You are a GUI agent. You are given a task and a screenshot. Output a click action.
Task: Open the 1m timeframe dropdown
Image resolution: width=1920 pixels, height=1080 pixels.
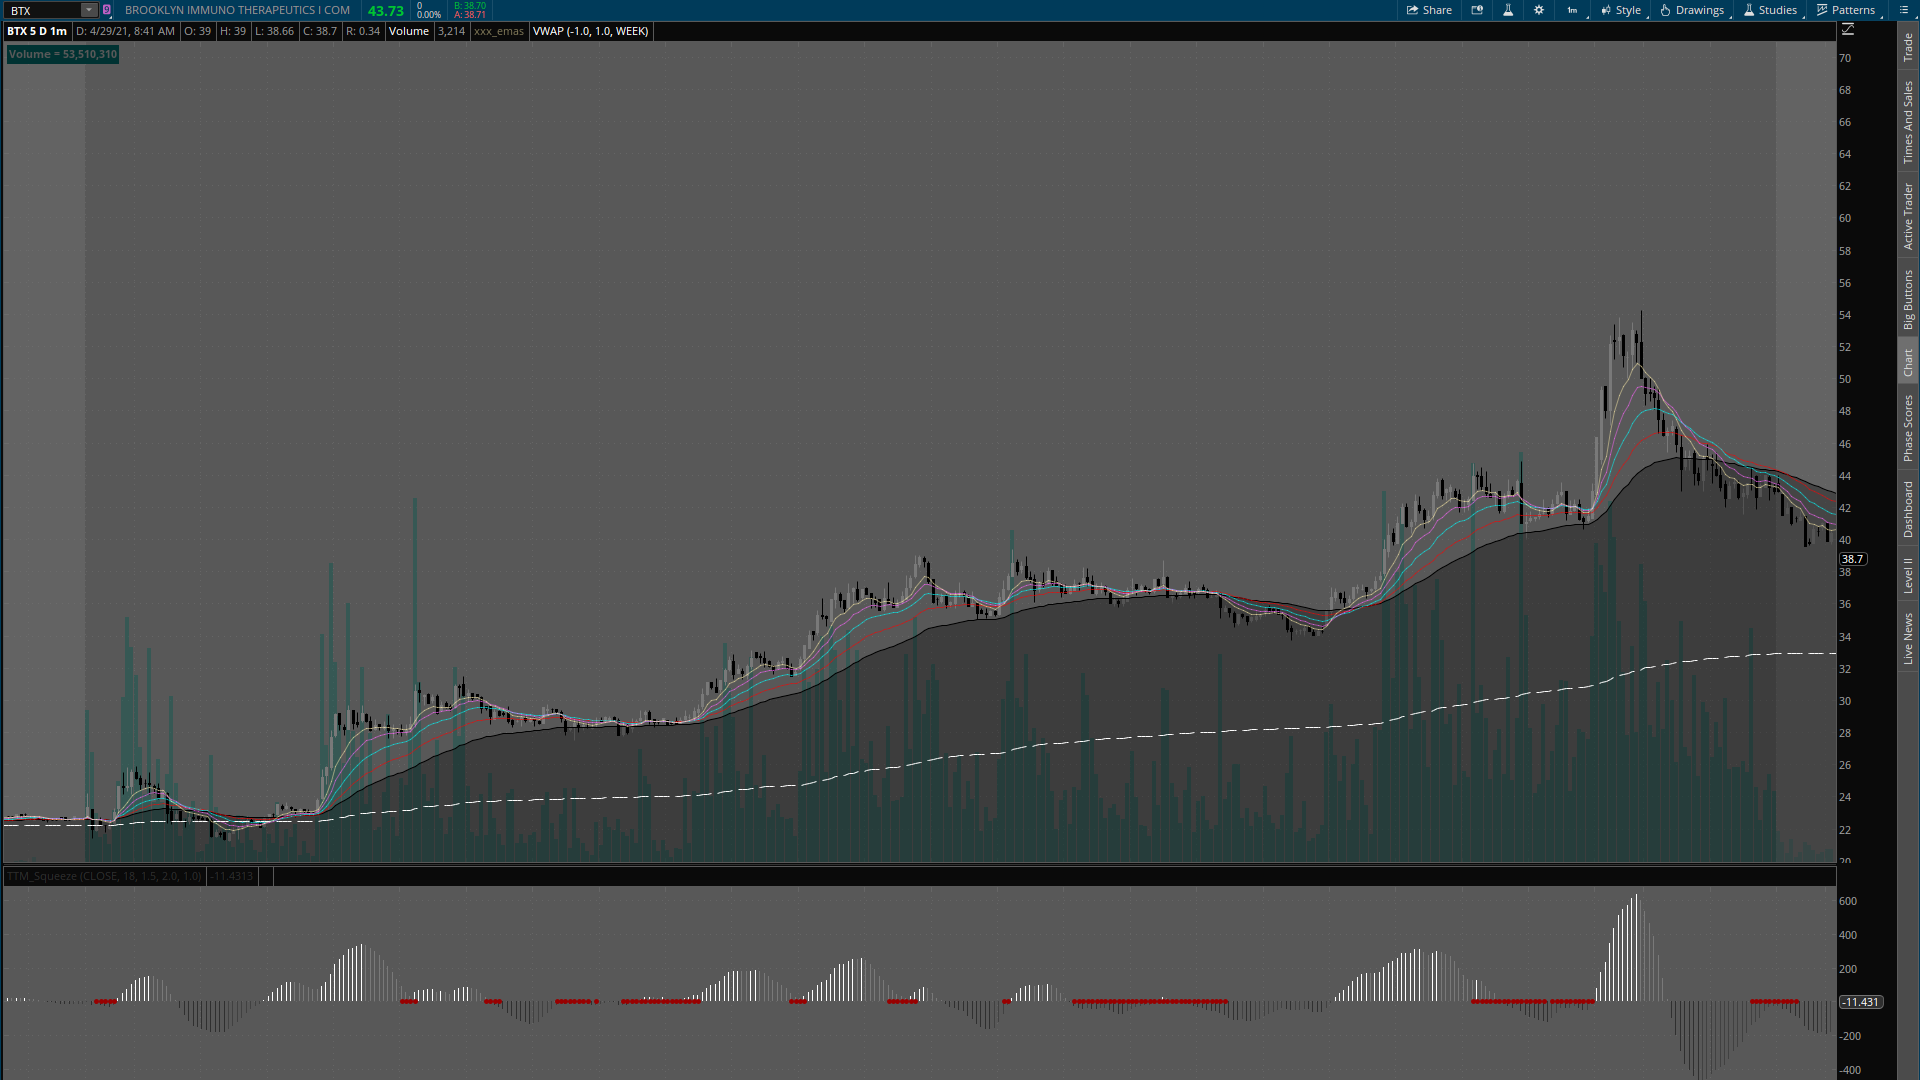[x=1572, y=10]
